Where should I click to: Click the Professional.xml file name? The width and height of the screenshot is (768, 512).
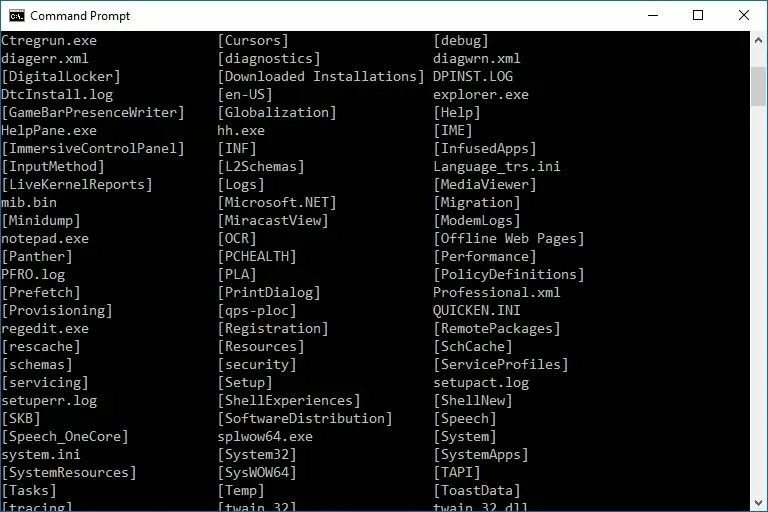496,293
